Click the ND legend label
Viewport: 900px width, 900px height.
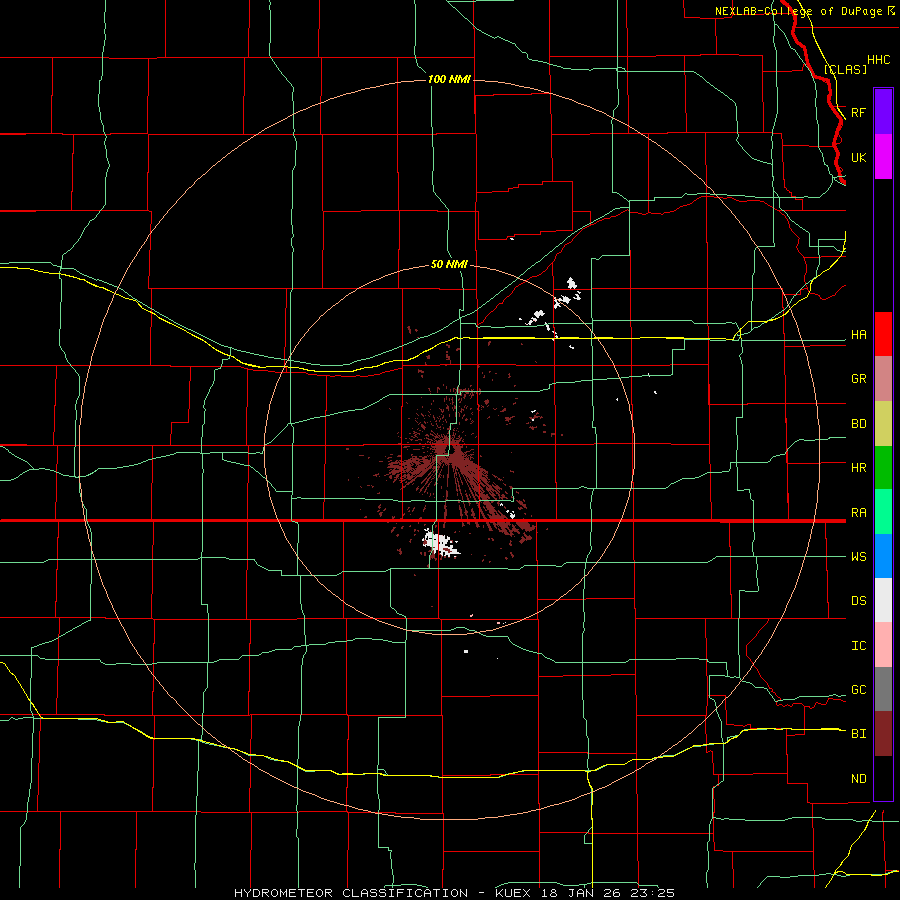click(858, 779)
